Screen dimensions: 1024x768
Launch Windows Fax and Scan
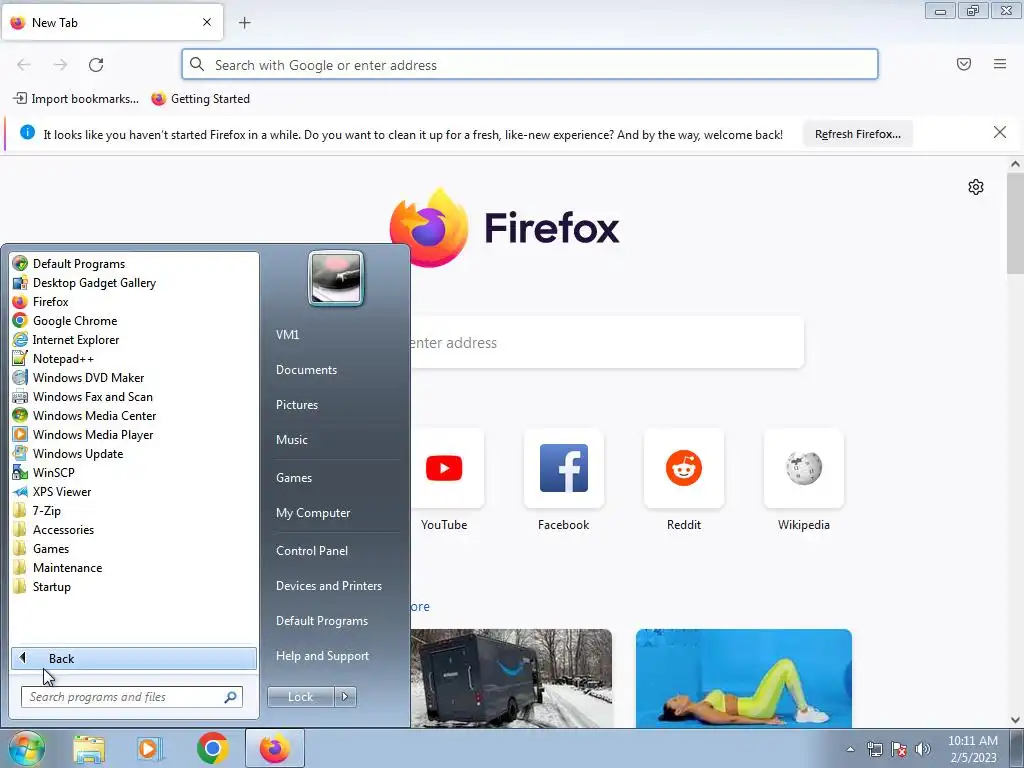(x=134, y=396)
